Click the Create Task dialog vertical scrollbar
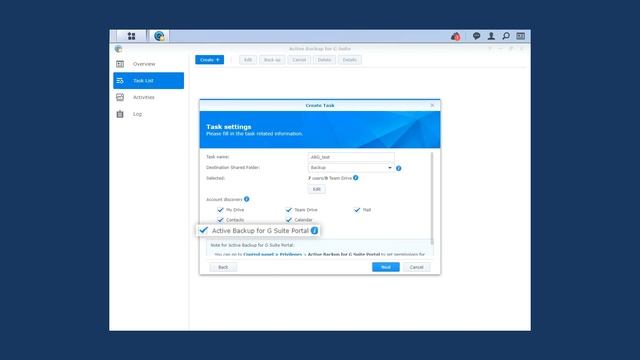The height and width of the screenshot is (360, 640). point(432,198)
